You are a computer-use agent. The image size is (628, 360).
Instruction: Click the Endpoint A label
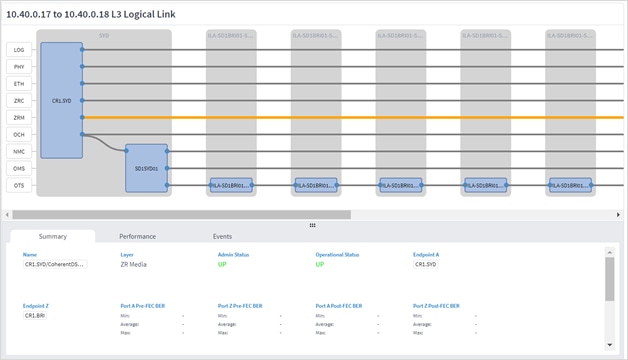[426, 255]
